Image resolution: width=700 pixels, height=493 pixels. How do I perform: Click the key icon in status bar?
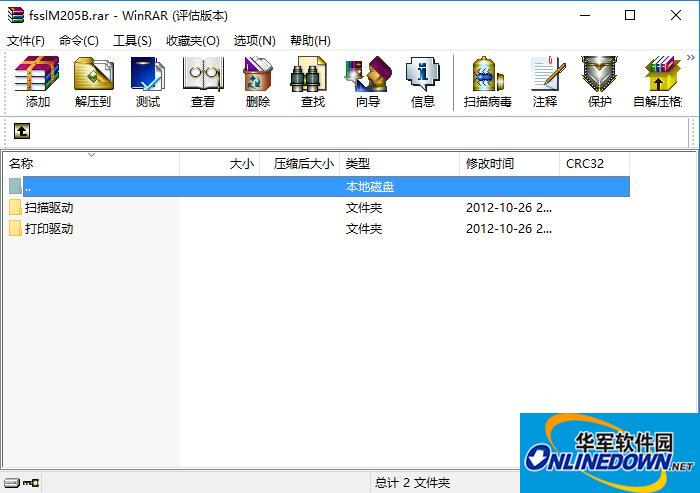[x=31, y=482]
